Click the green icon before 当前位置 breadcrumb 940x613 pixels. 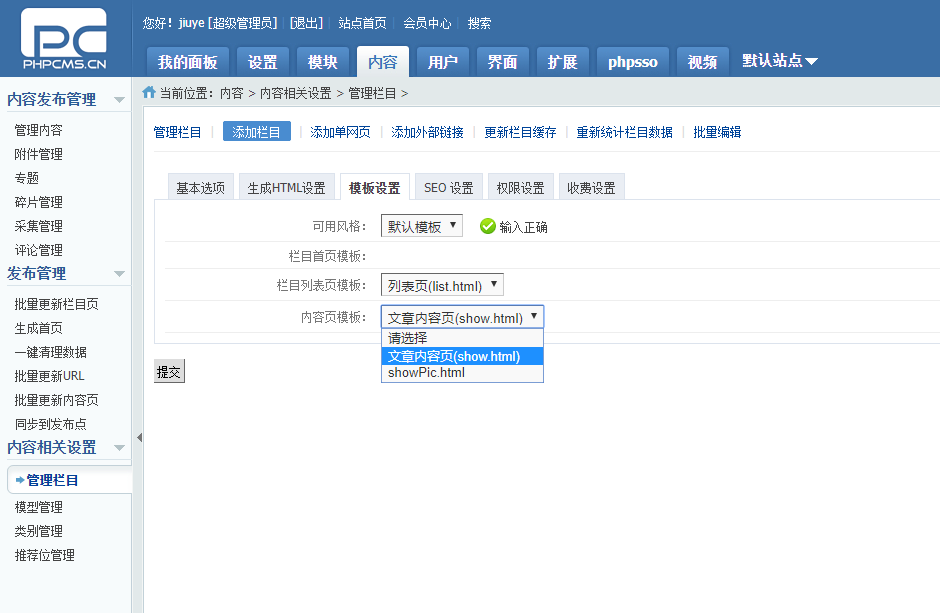click(147, 92)
